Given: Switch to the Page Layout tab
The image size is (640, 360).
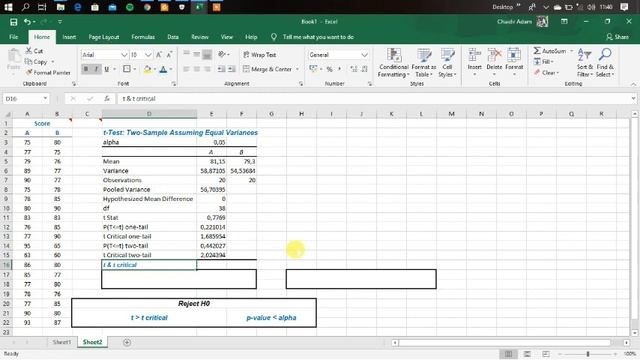Looking at the screenshot, I should coord(104,37).
